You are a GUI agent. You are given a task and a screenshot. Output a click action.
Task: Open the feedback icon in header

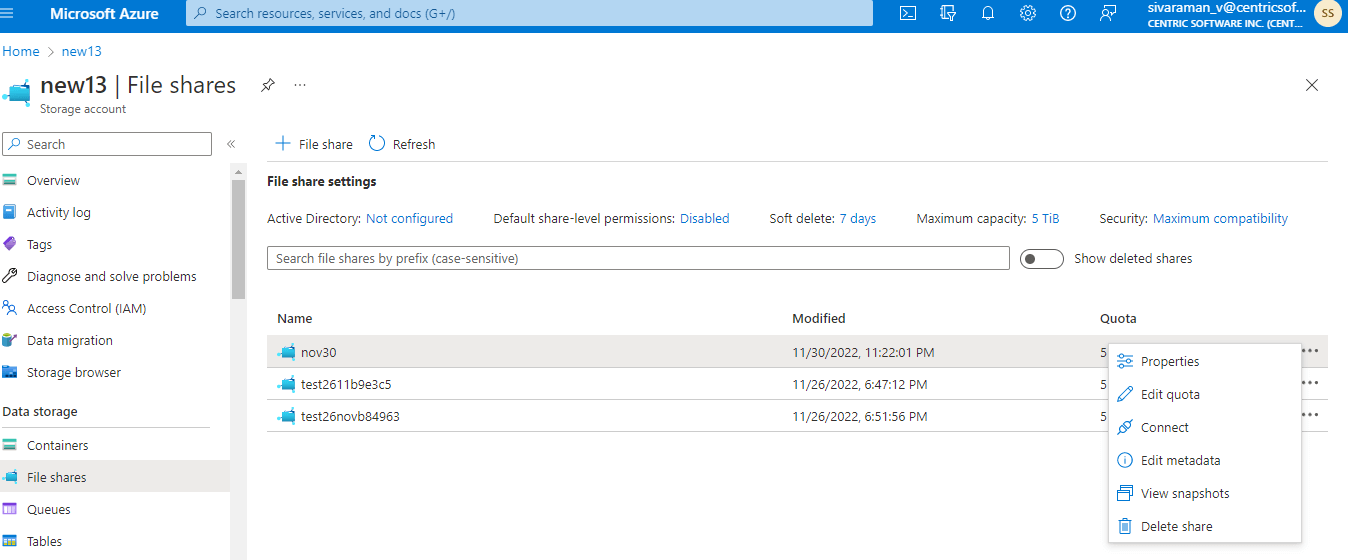point(1107,13)
